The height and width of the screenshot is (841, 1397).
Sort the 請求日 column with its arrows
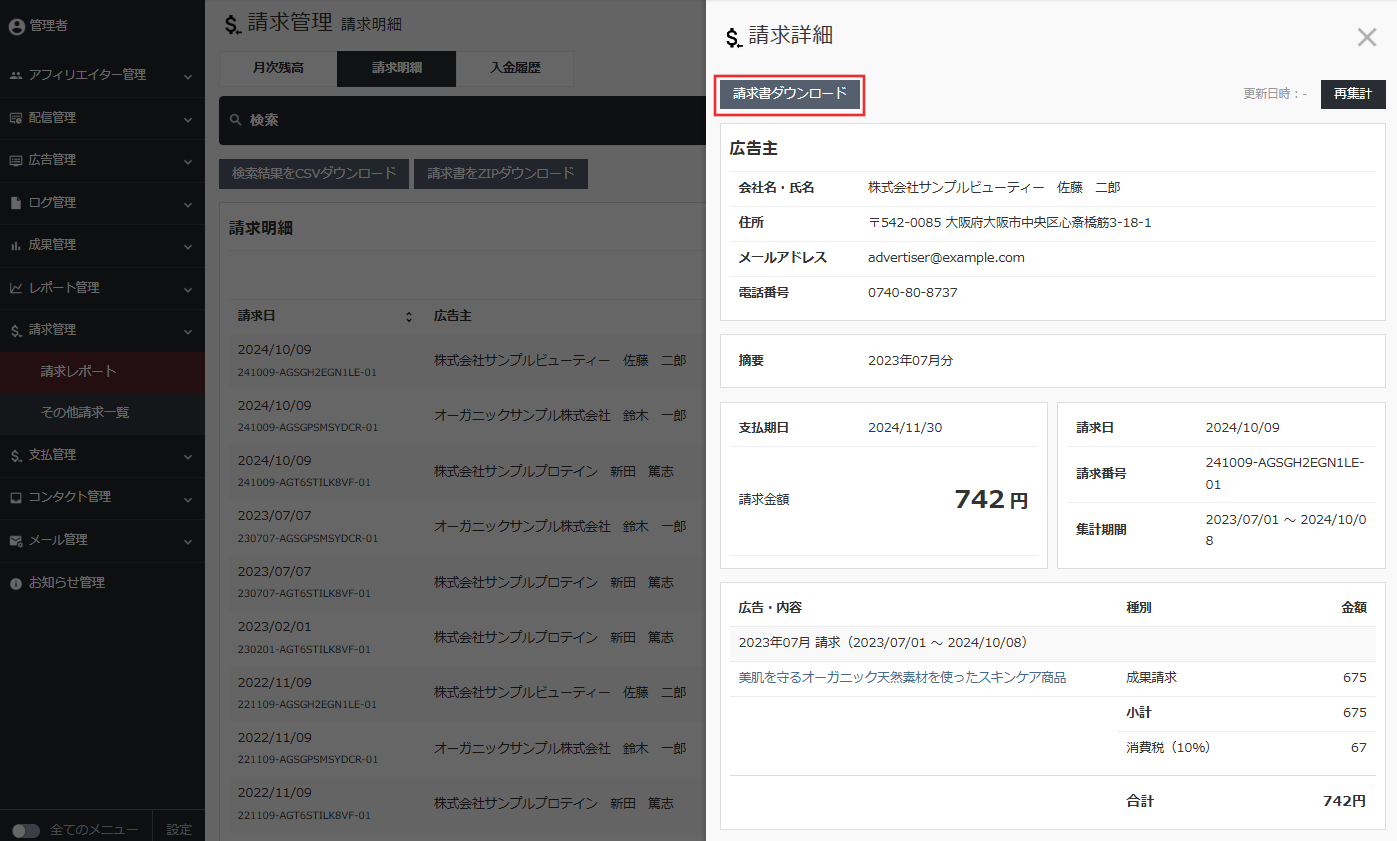pyautogui.click(x=409, y=315)
